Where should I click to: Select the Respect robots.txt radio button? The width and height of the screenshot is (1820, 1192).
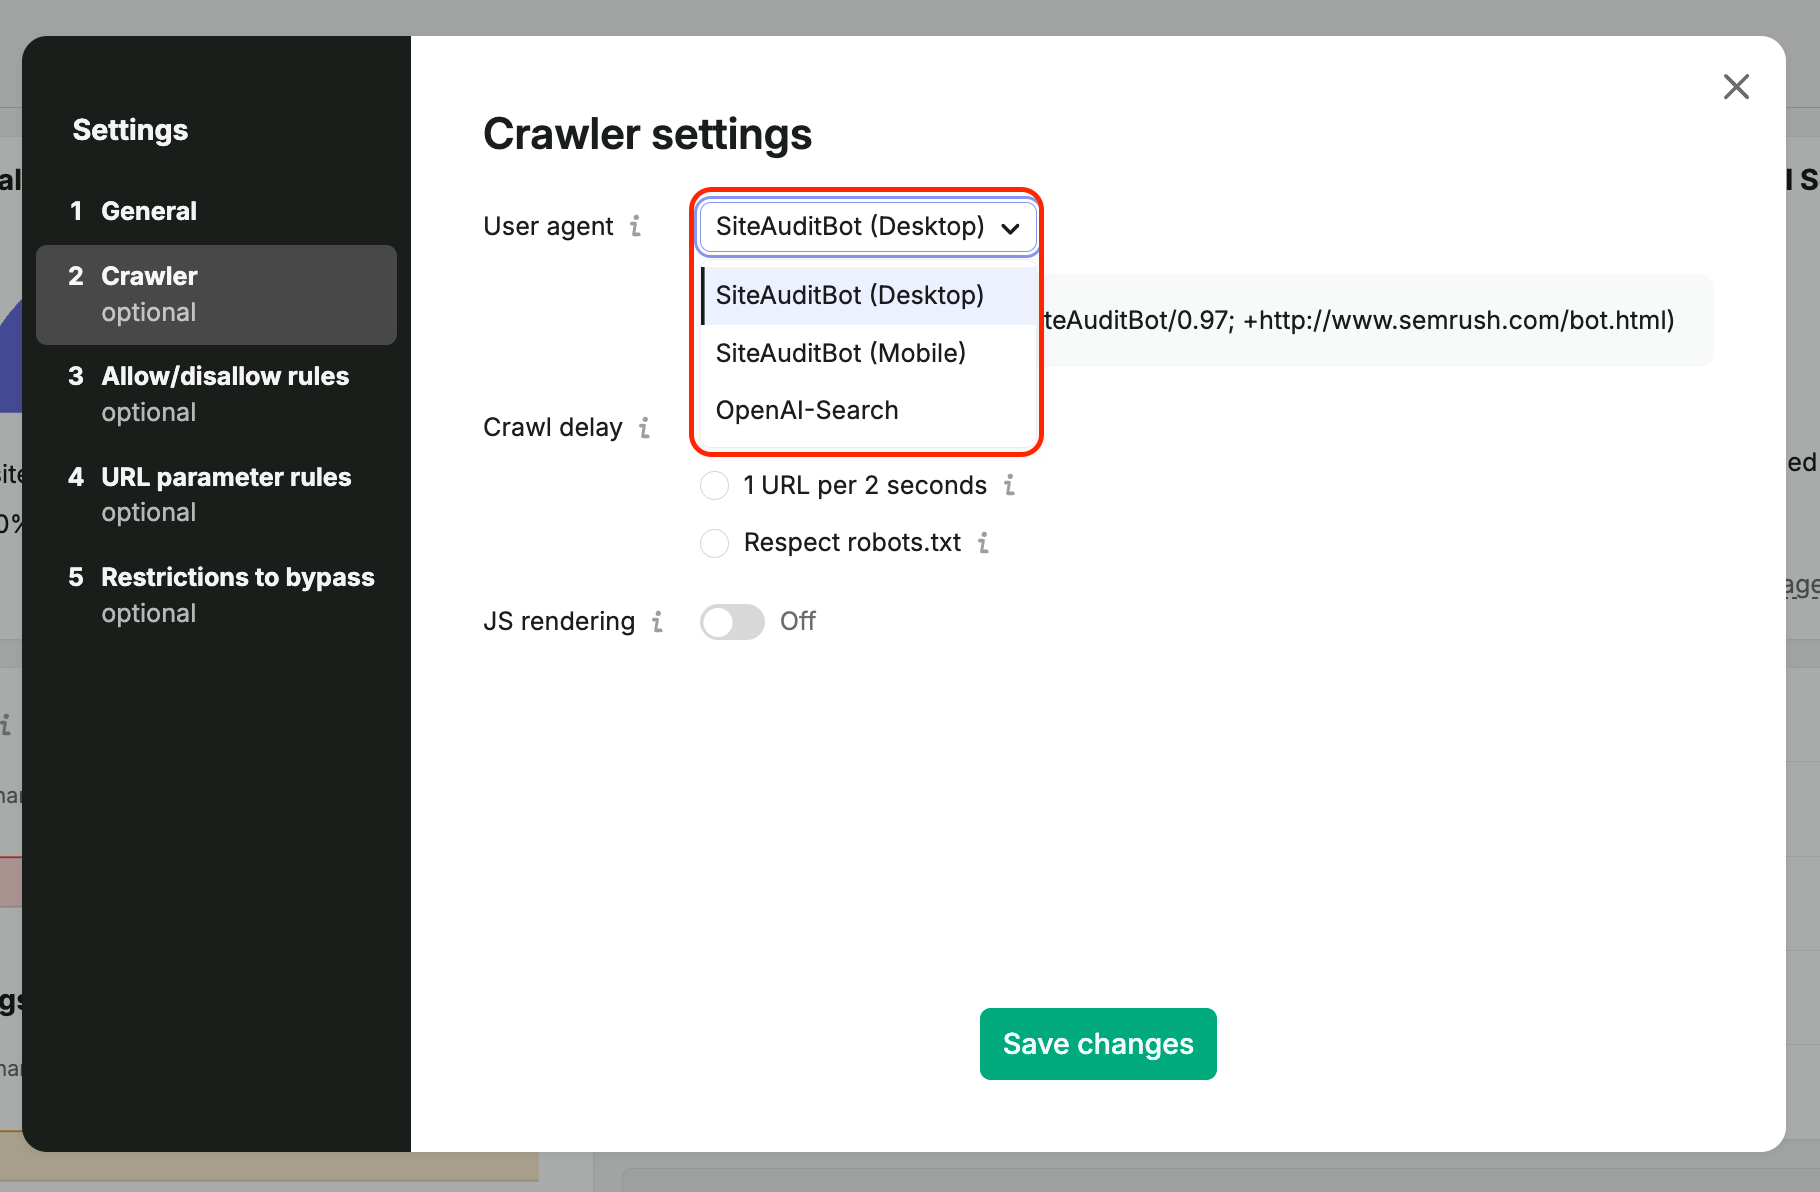714,543
